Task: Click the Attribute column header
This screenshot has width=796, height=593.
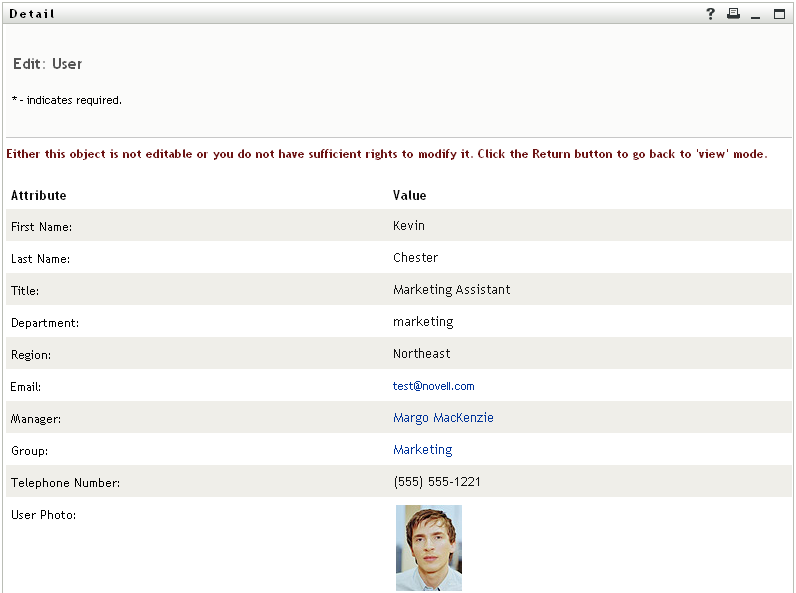Action: pos(38,196)
